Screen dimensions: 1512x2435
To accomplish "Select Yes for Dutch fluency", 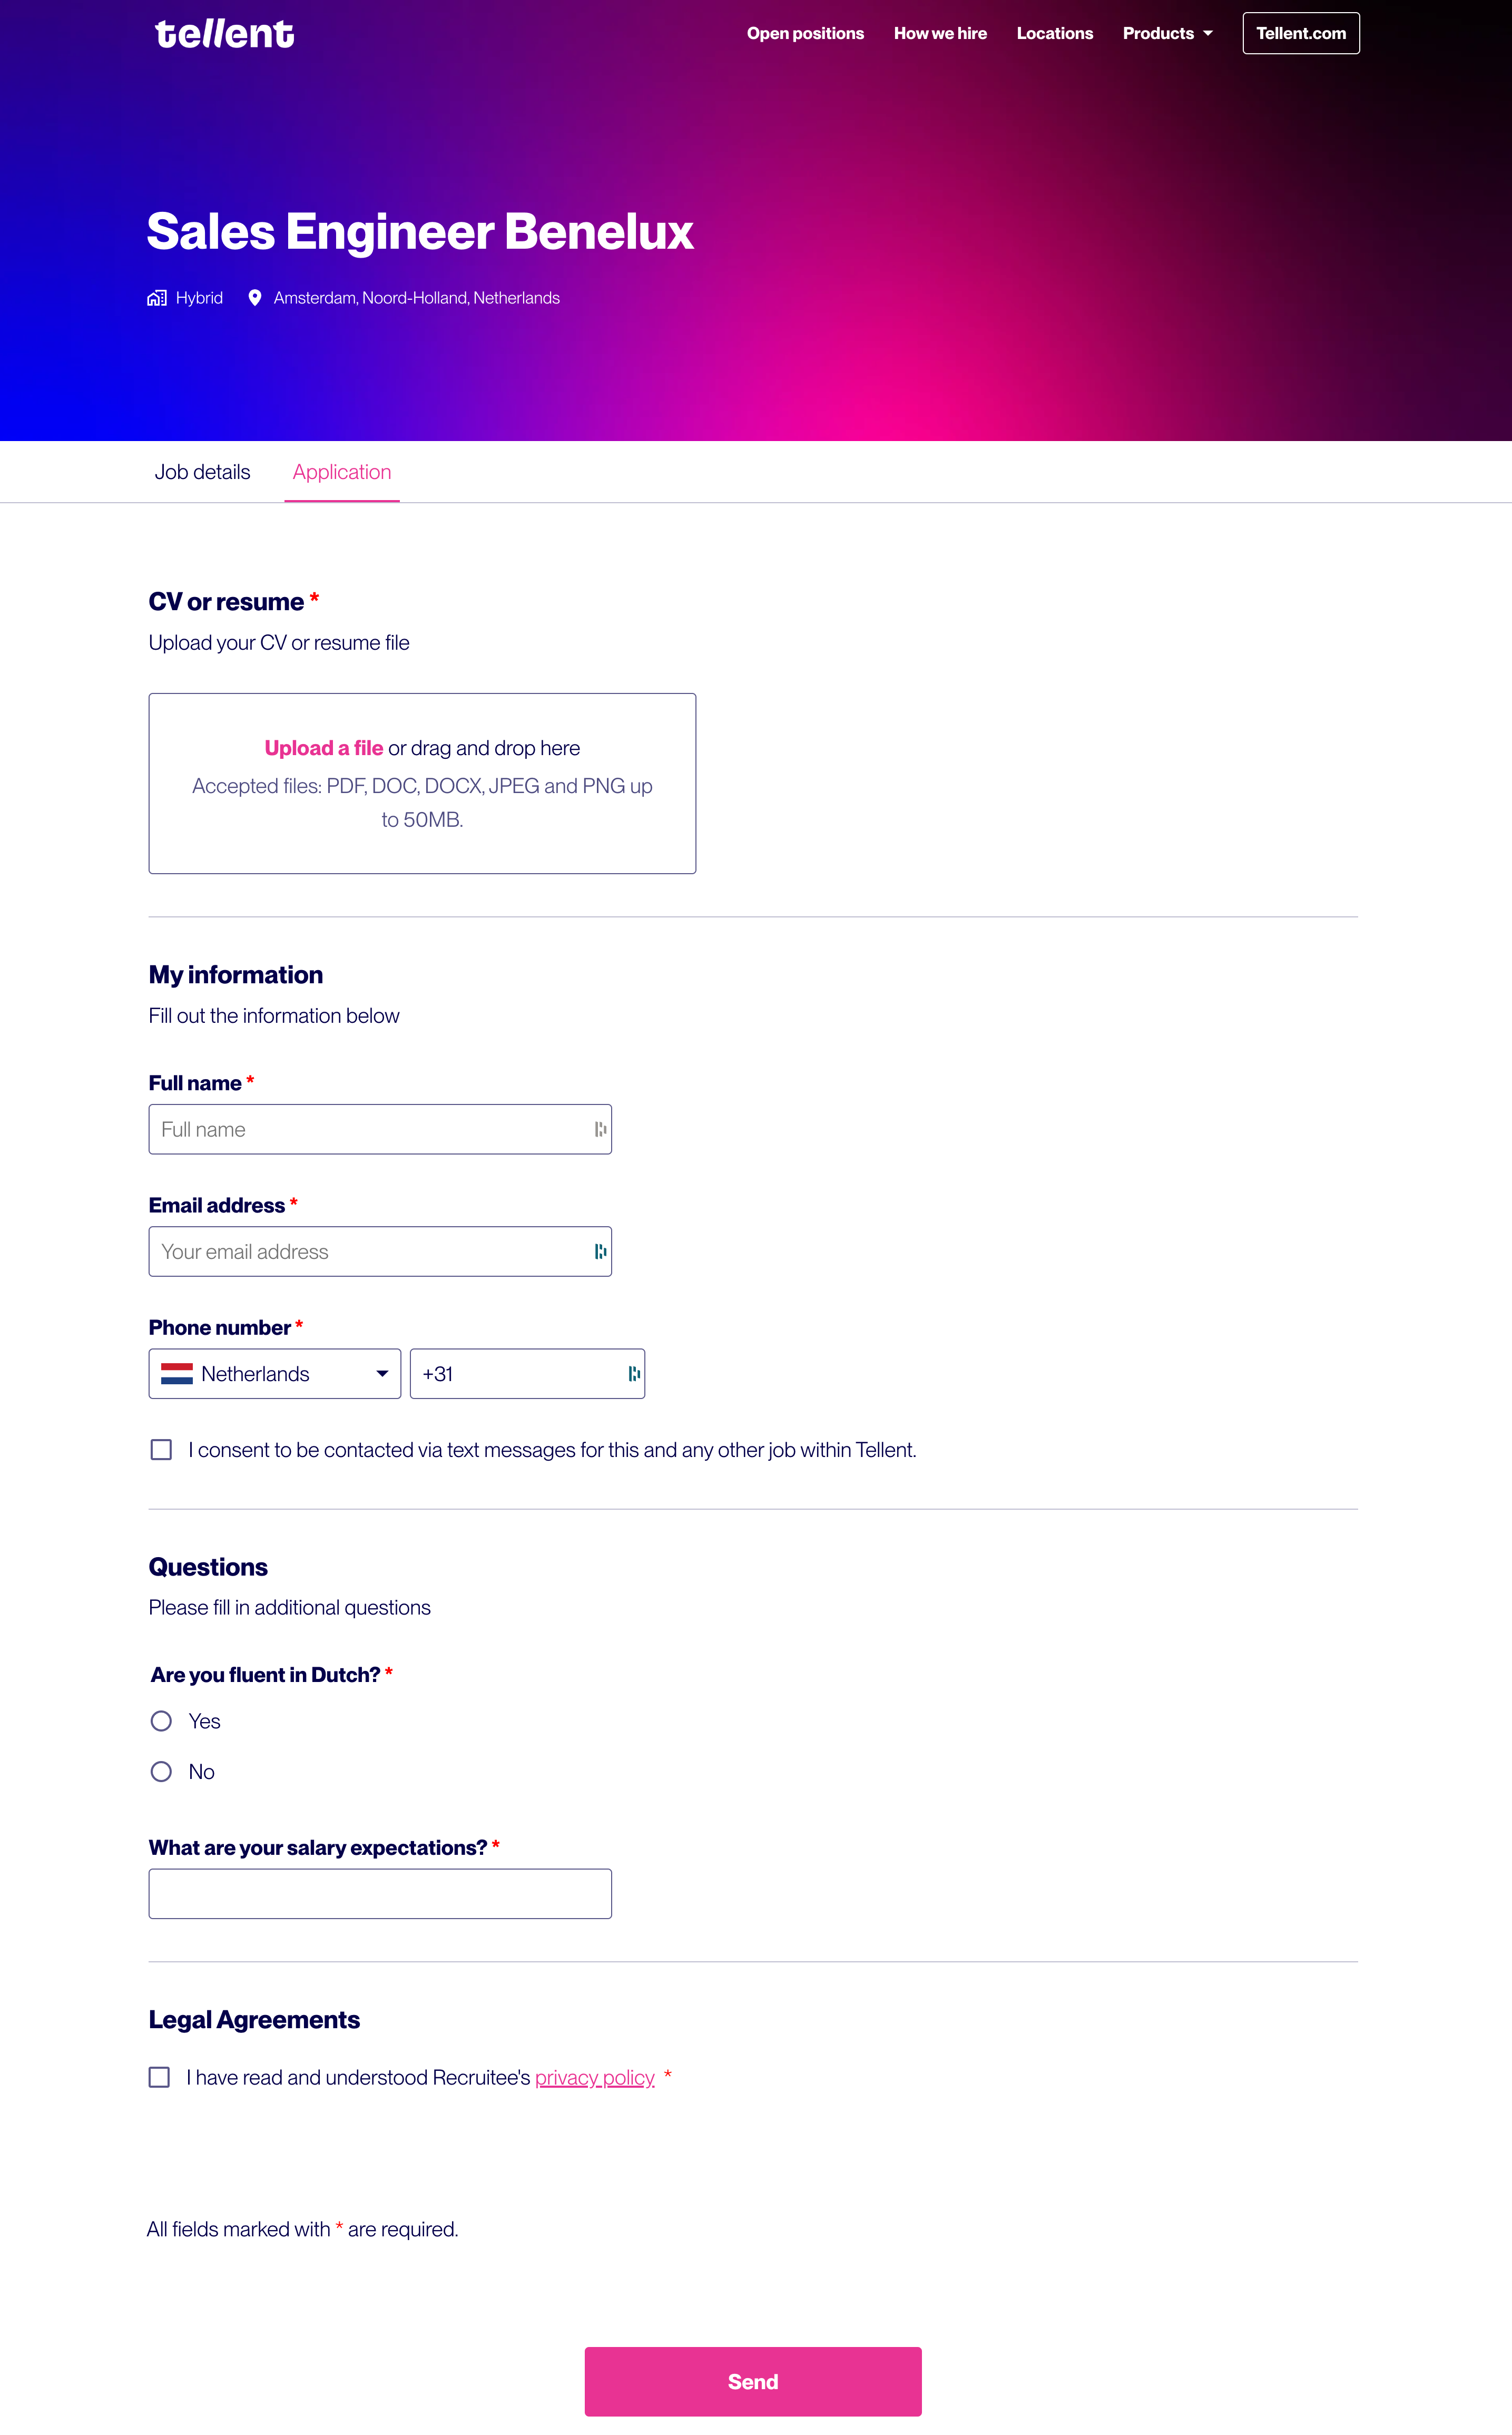I will pos(161,1721).
